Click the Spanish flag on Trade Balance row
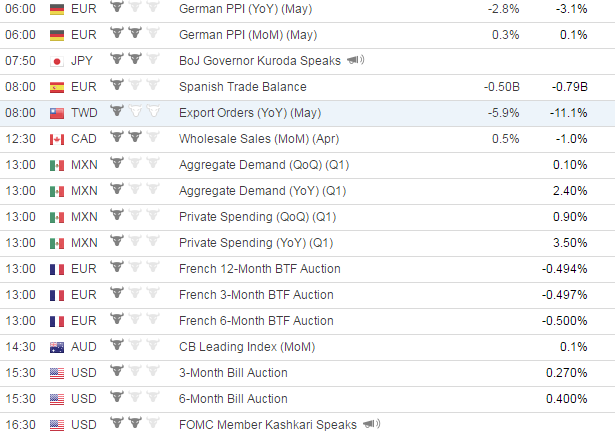The image size is (615, 436). [57, 87]
